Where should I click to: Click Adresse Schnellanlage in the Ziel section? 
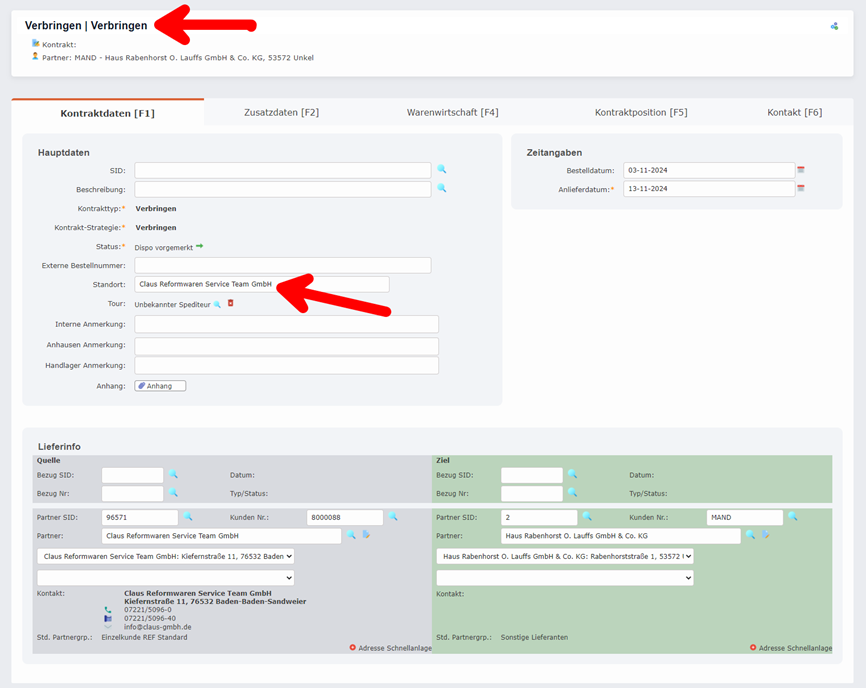(x=790, y=648)
